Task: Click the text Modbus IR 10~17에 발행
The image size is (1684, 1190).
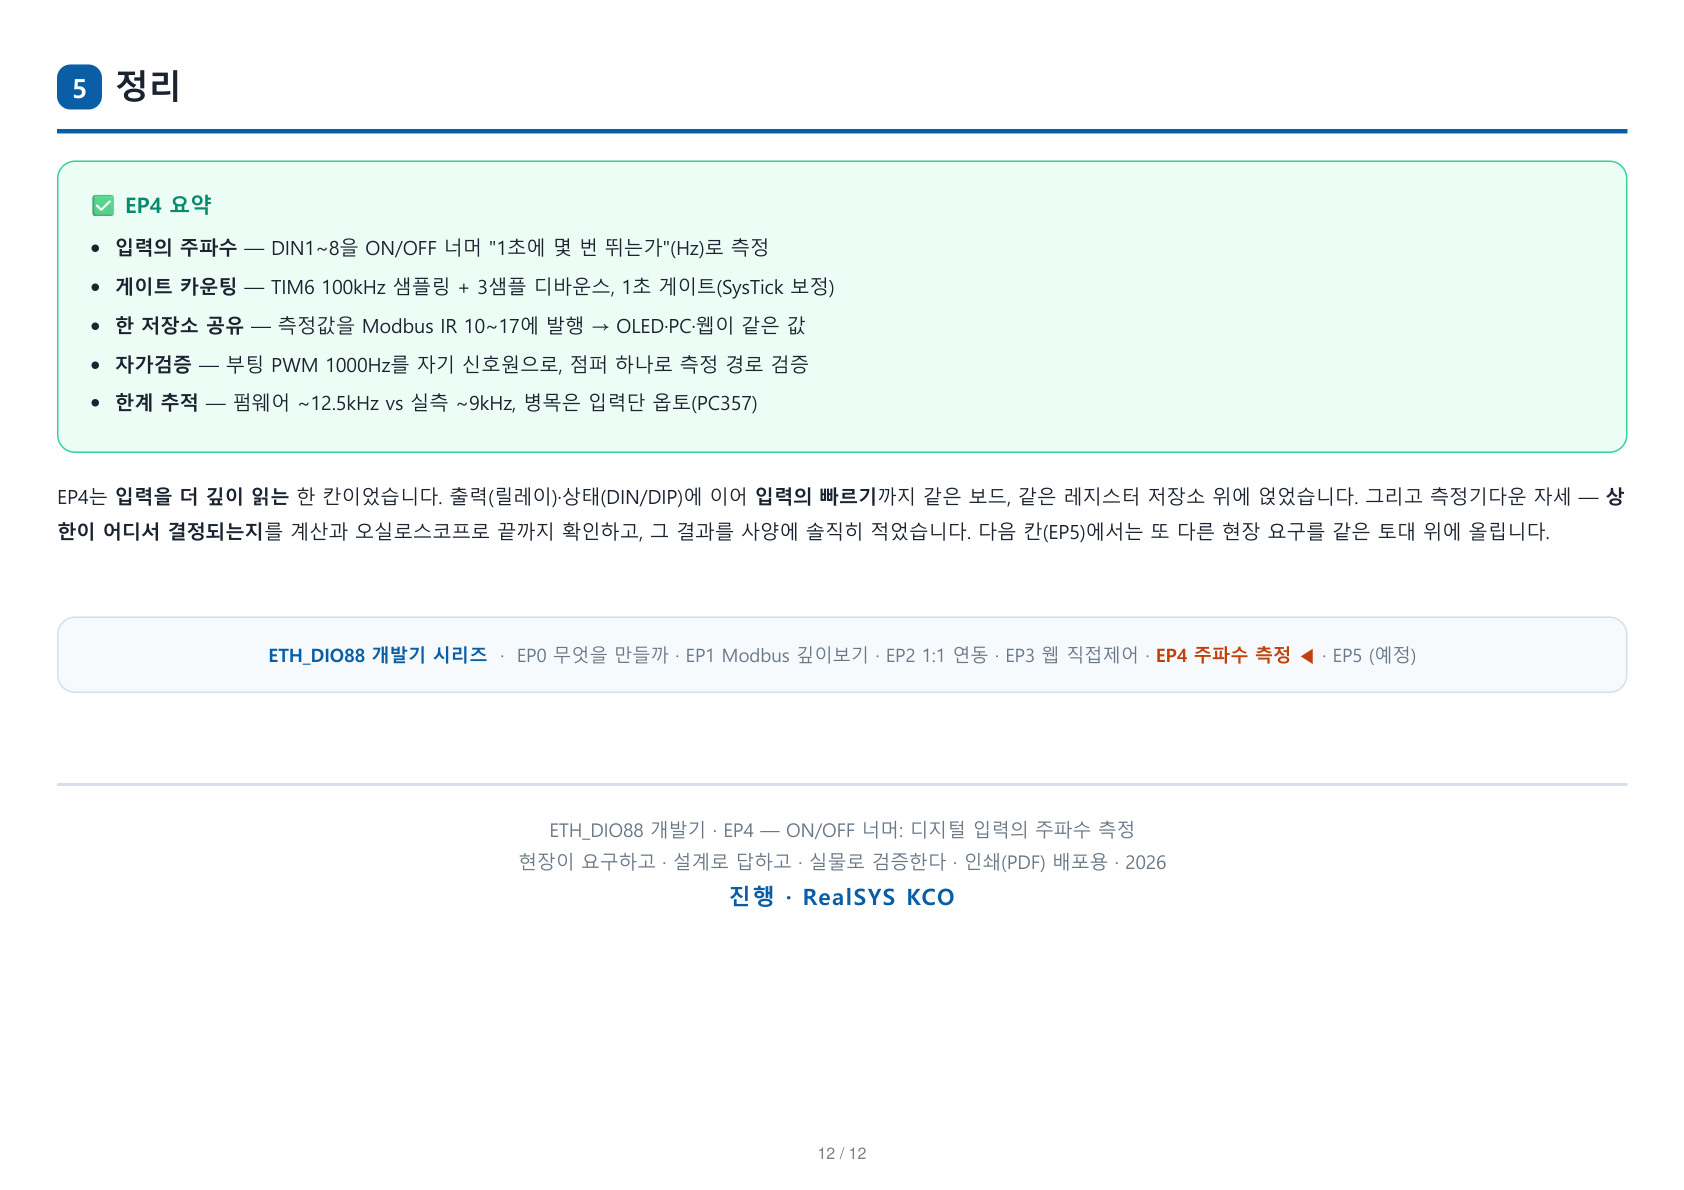Action: point(472,326)
